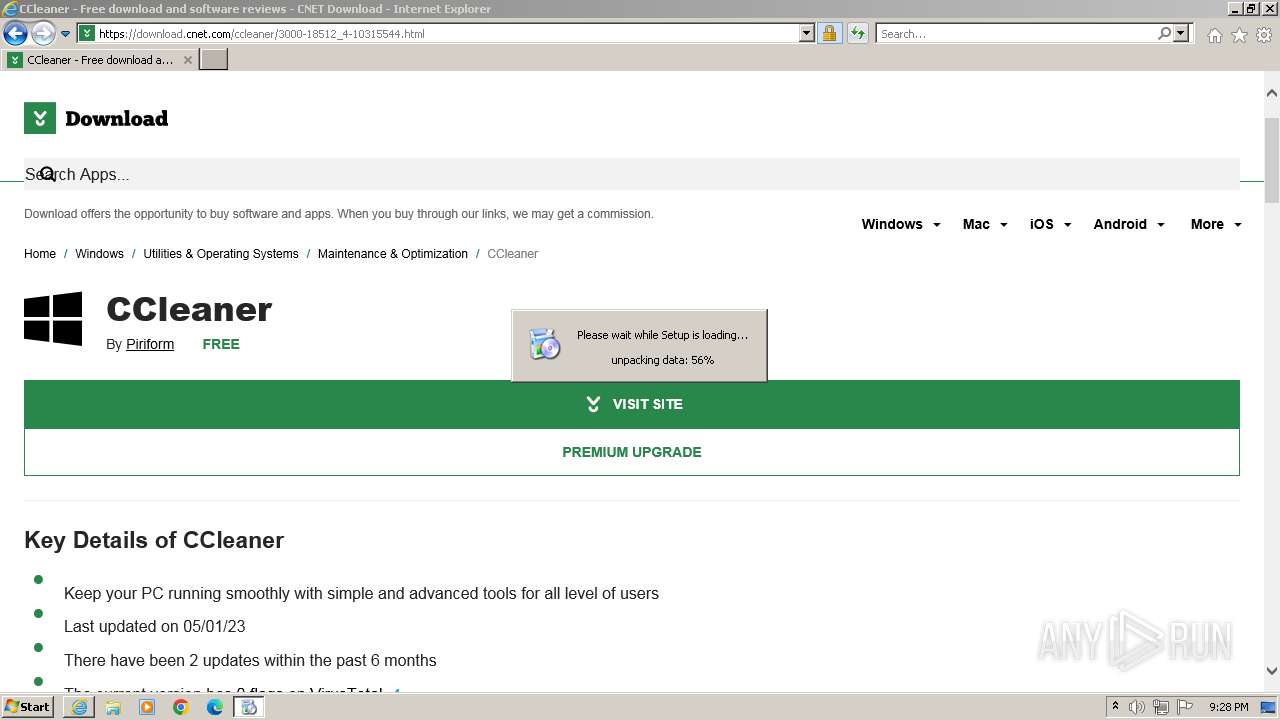The image size is (1280, 720).
Task: Open Chrome from the taskbar
Action: 181,707
